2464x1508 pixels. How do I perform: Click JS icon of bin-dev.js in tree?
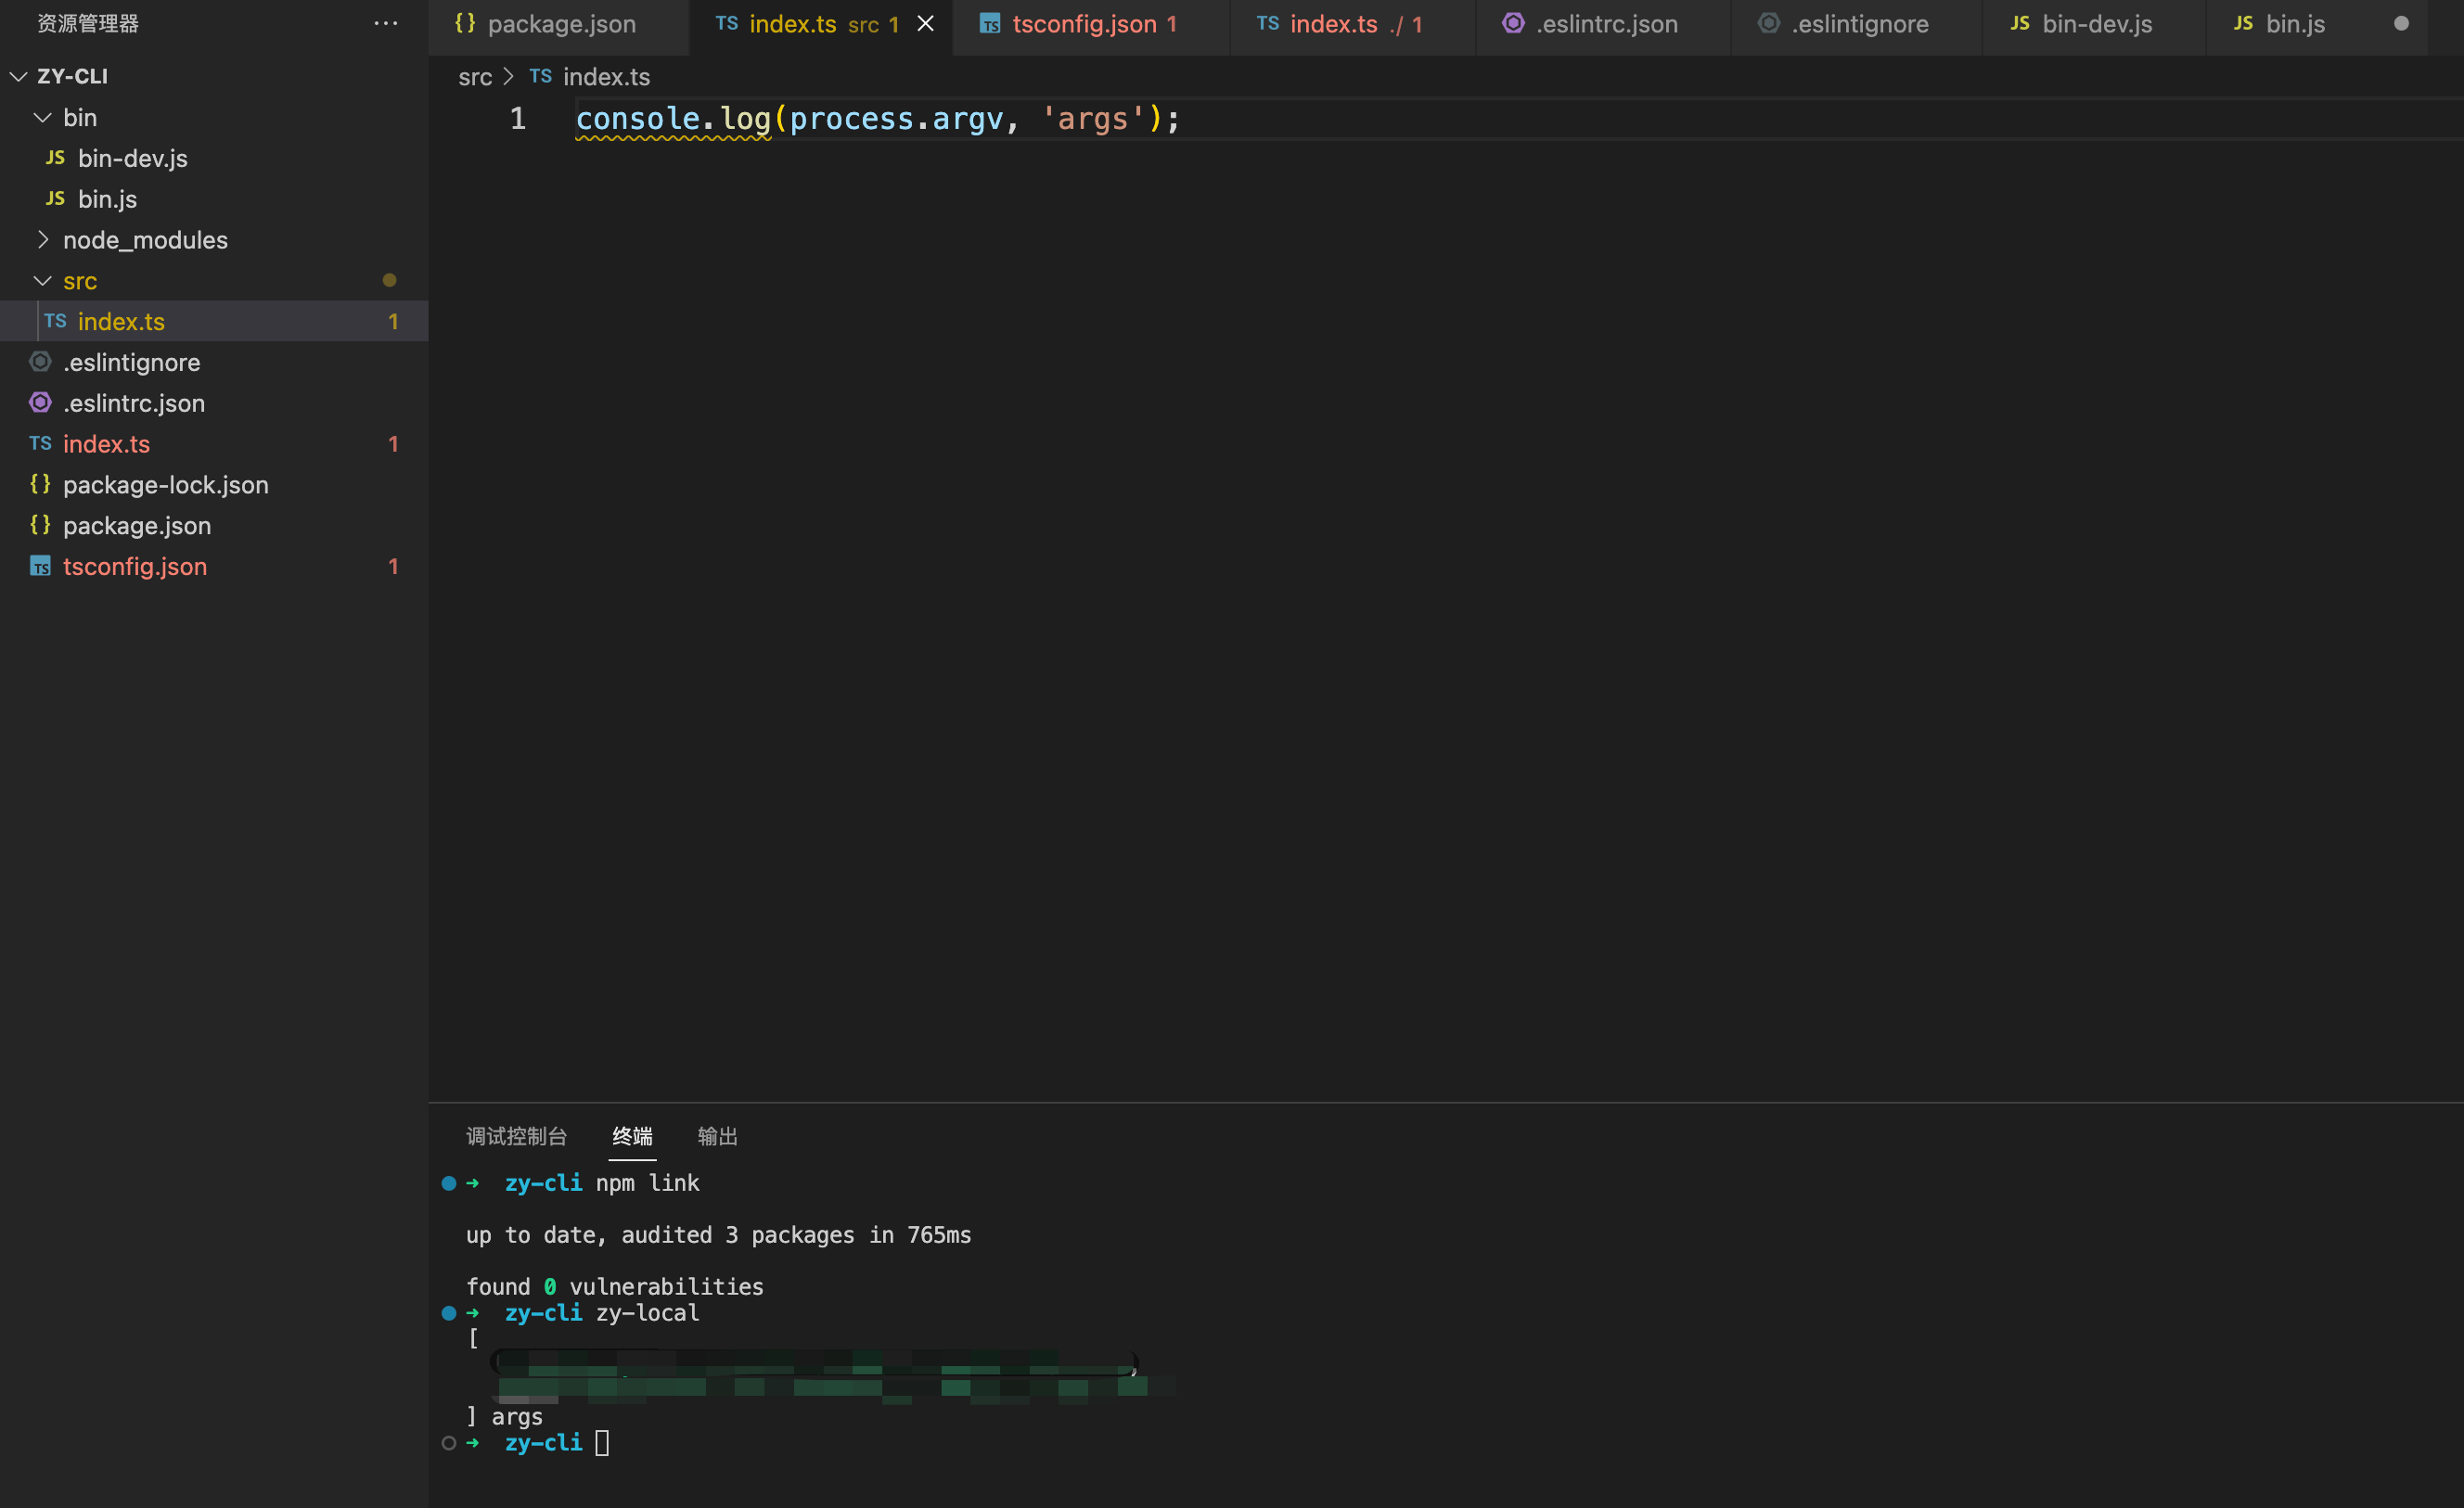55,158
